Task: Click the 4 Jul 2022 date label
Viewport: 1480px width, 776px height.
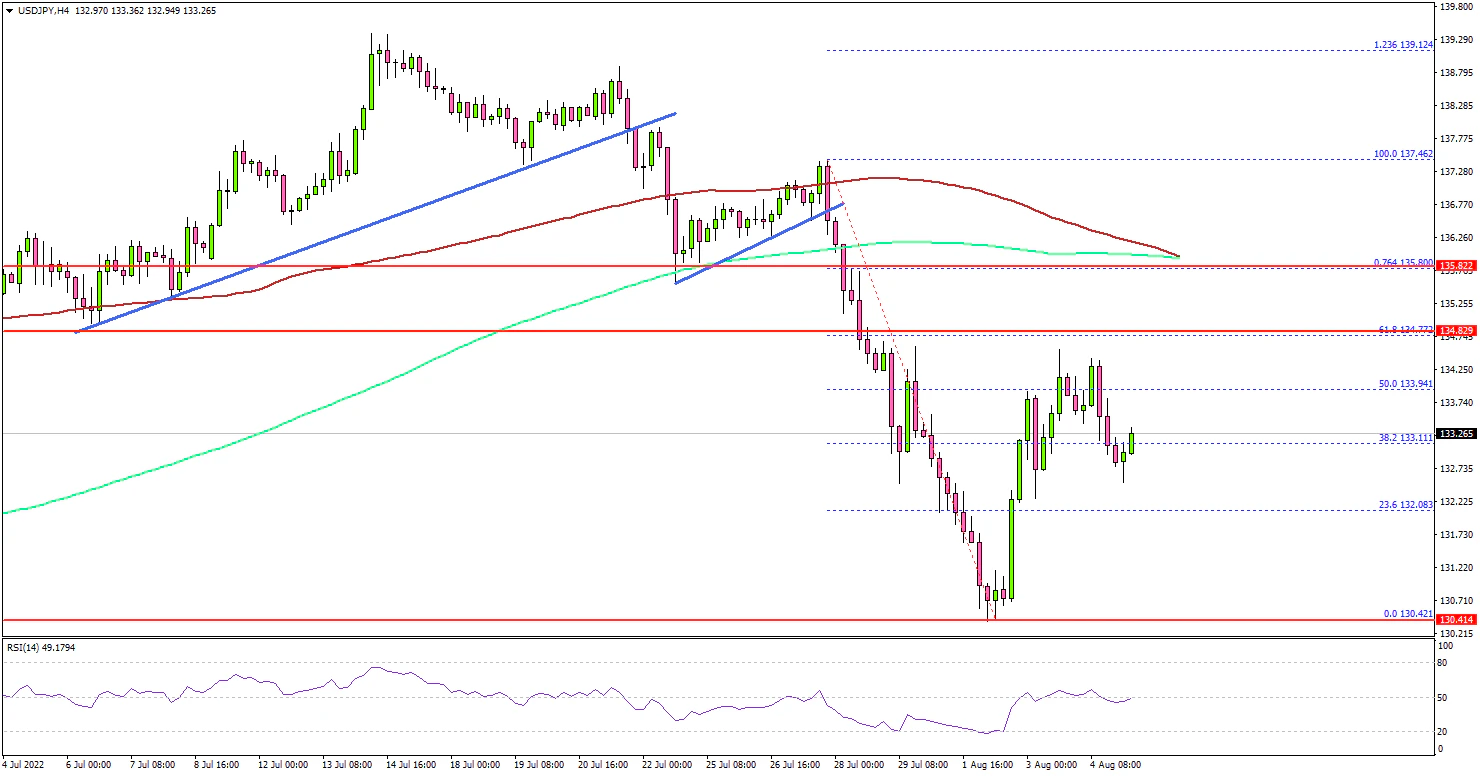Action: point(26,764)
